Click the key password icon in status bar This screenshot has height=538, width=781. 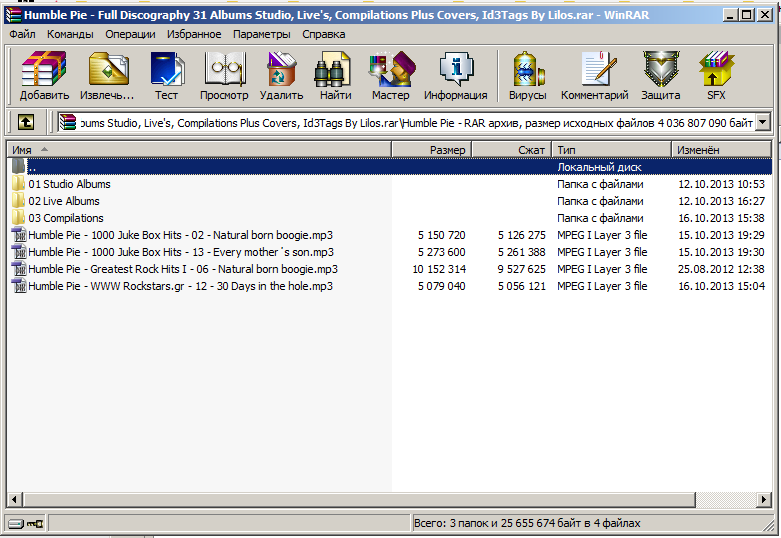[x=35, y=524]
